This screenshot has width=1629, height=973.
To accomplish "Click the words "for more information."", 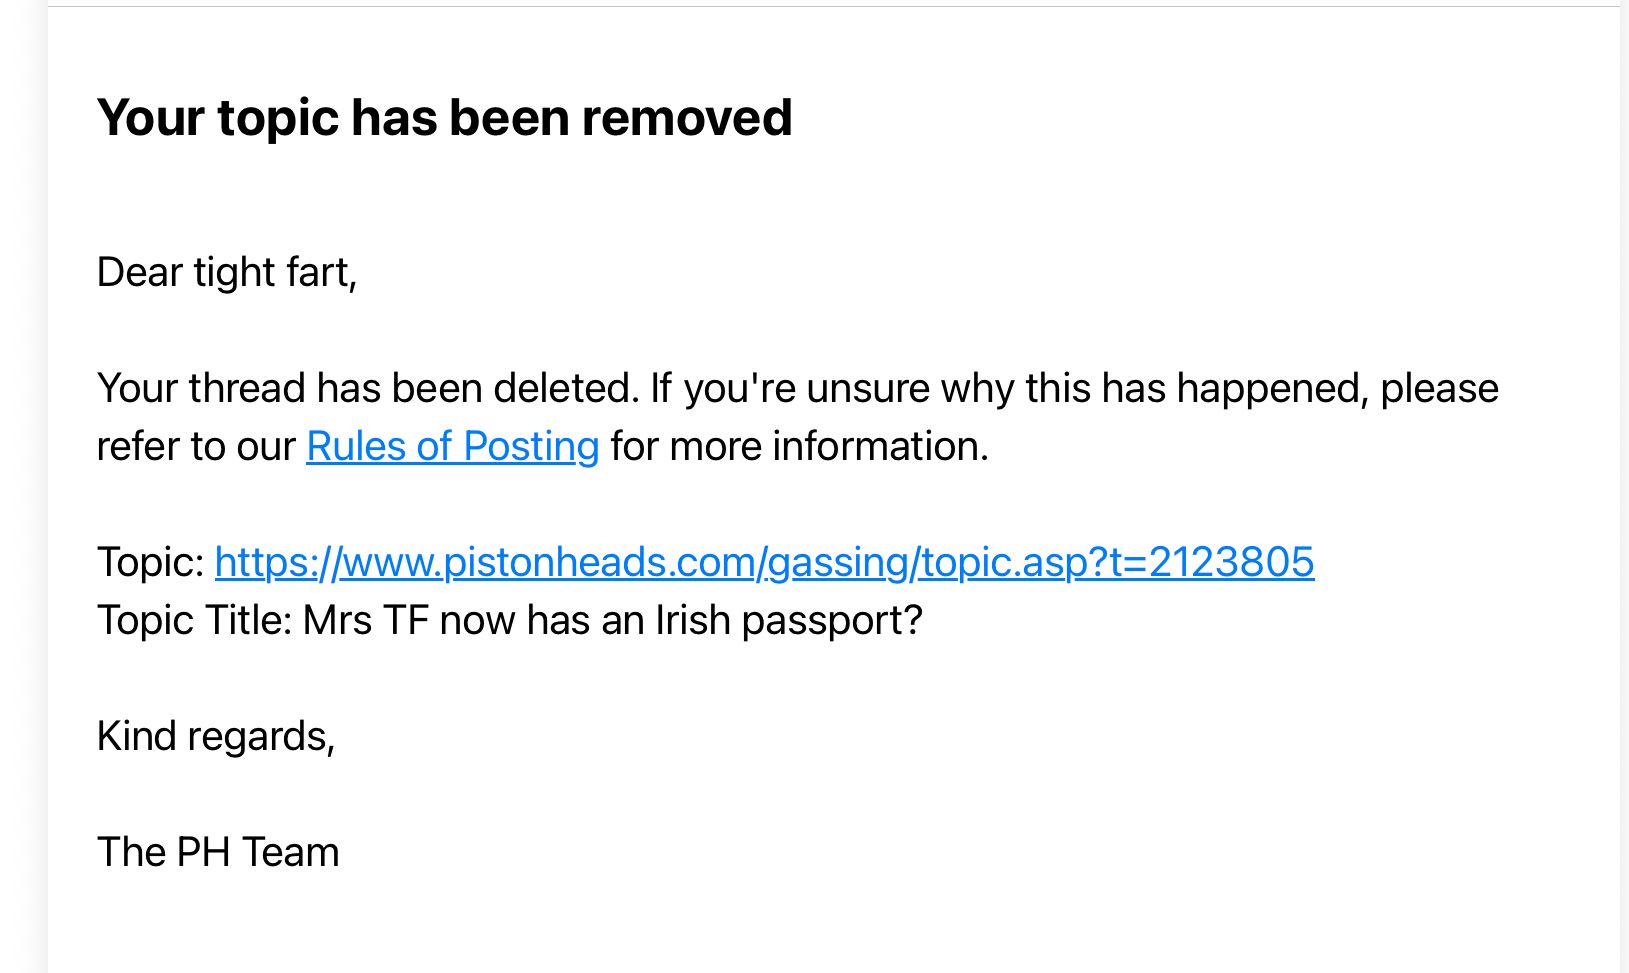I will [x=799, y=446].
